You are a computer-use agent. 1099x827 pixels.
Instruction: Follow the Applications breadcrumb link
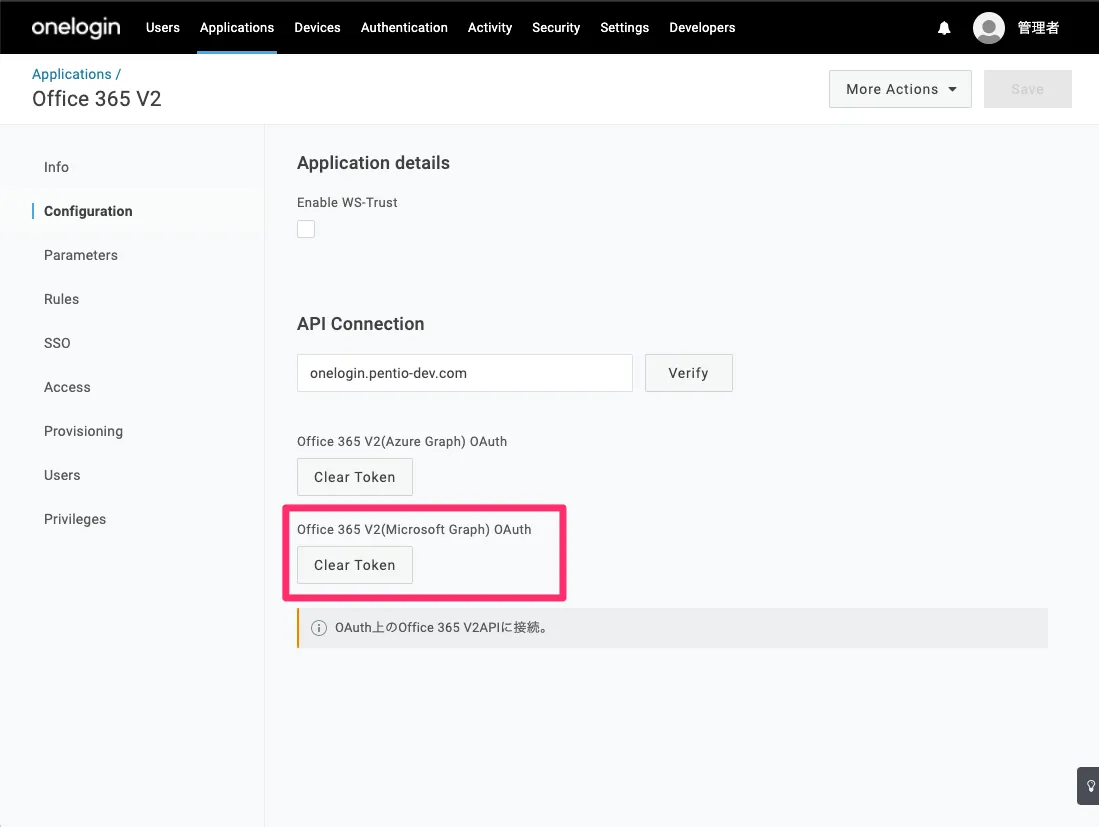click(x=72, y=74)
